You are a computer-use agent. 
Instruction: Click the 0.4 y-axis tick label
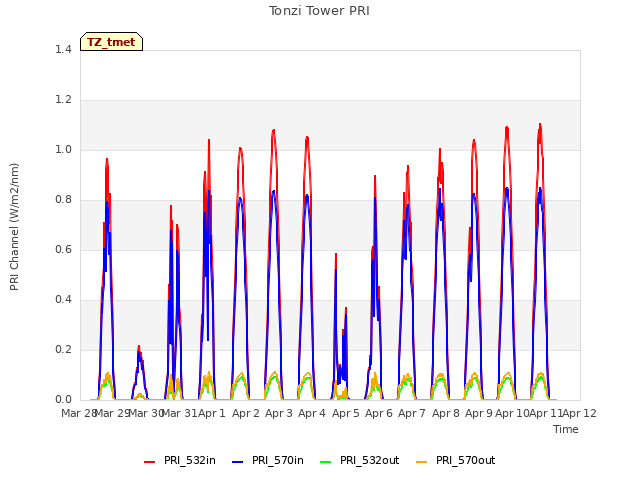point(63,300)
